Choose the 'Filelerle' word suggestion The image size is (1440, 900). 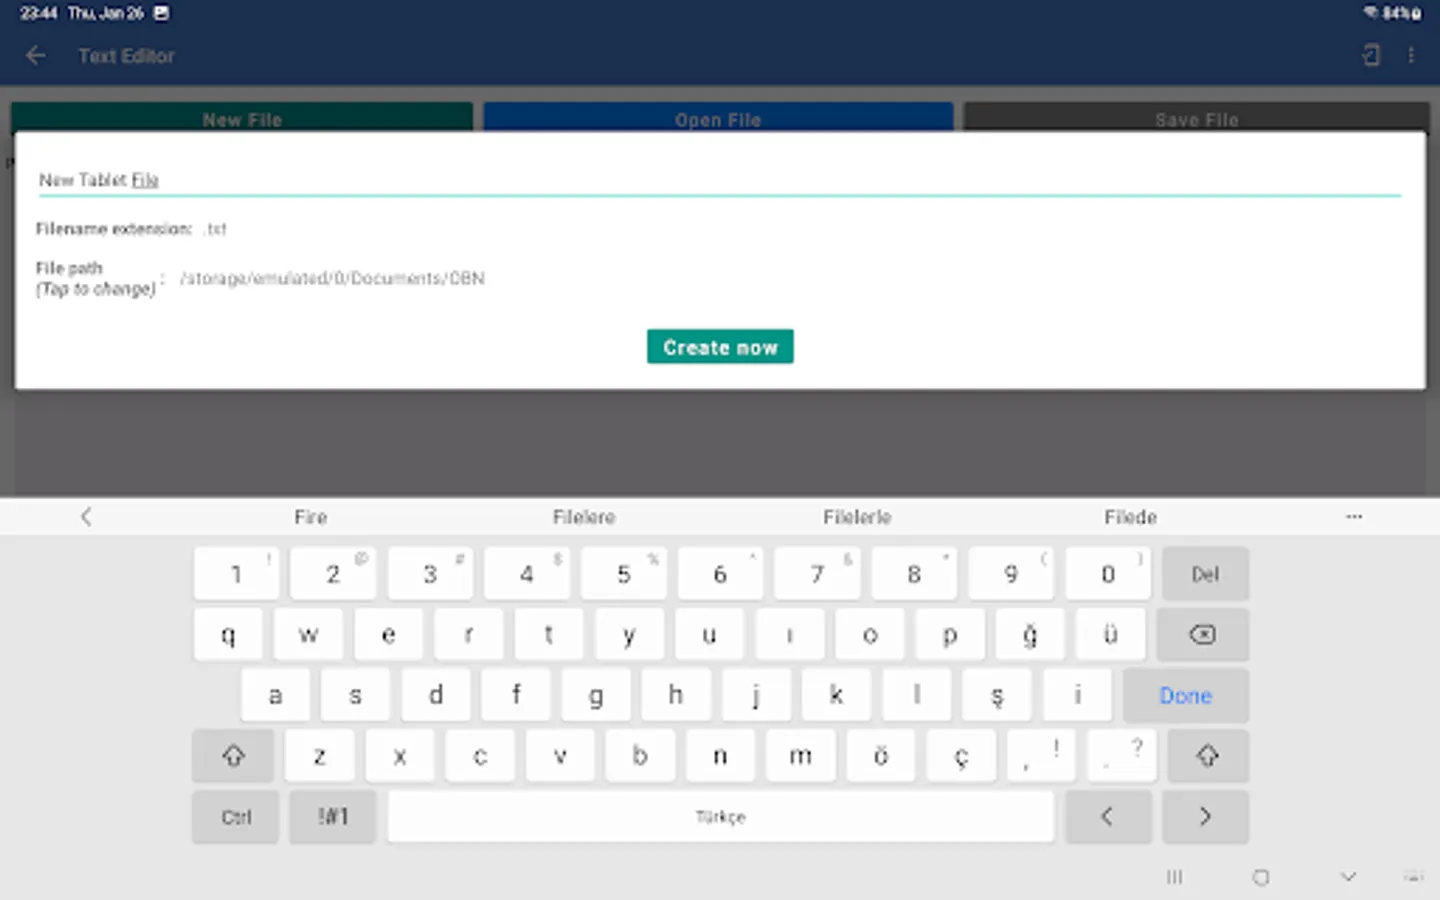point(857,517)
